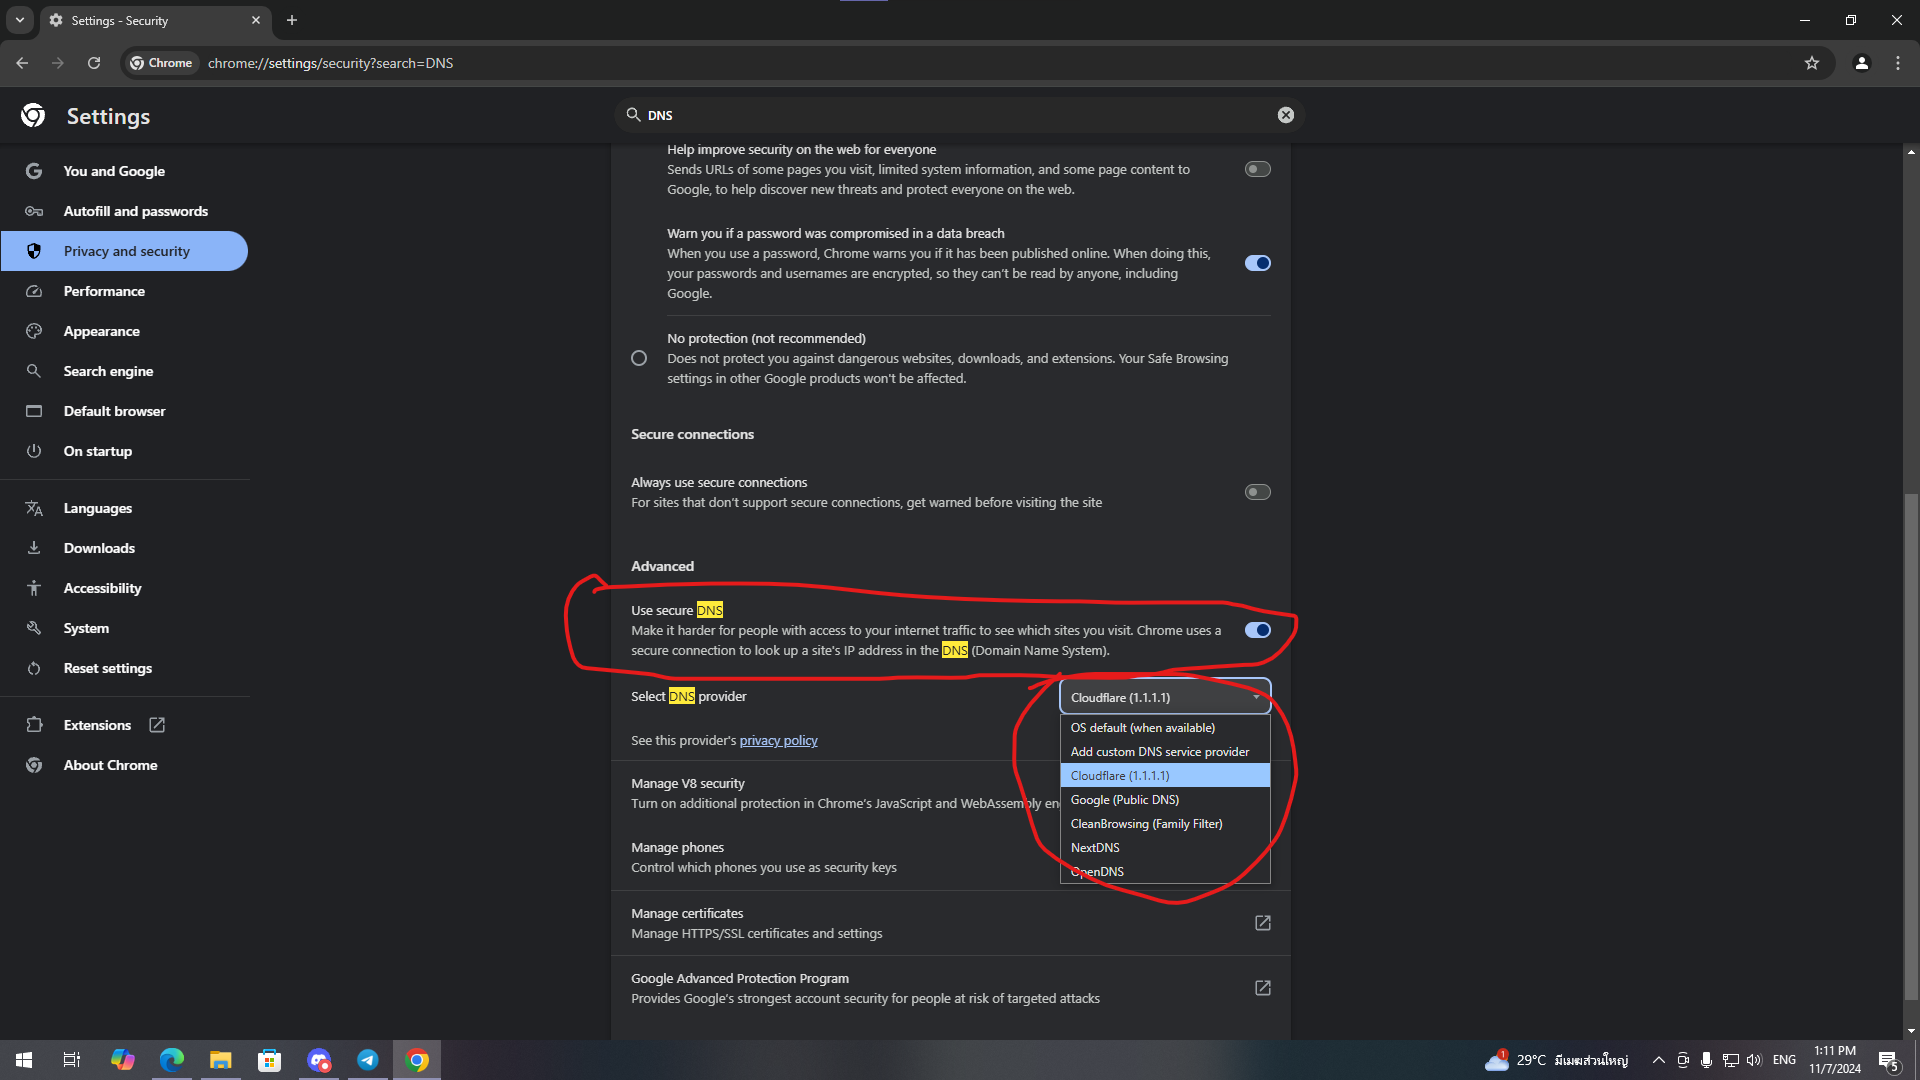Viewport: 1920px width, 1080px height.
Task: Open the notification center icon
Action: coord(1888,1060)
